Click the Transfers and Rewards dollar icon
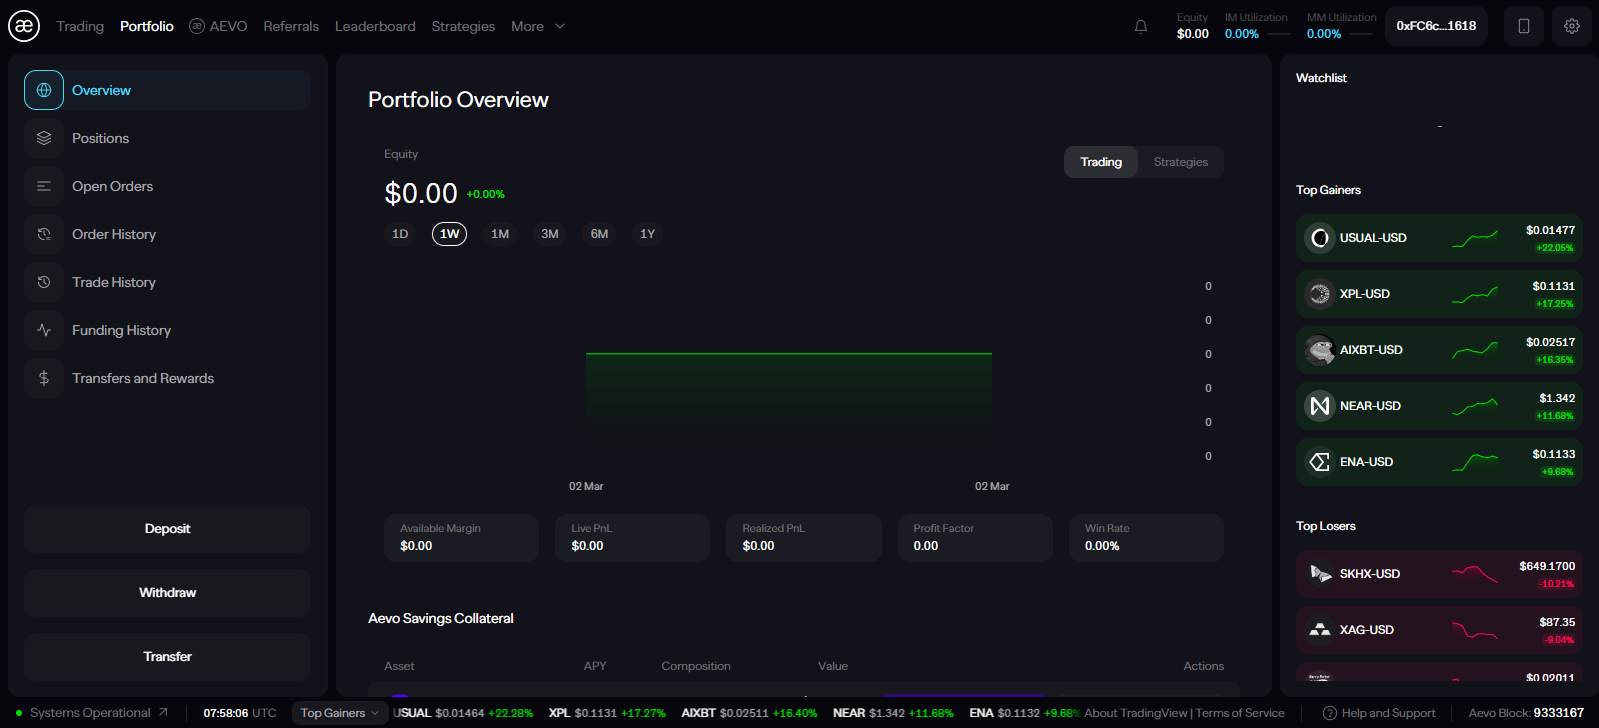 (44, 378)
